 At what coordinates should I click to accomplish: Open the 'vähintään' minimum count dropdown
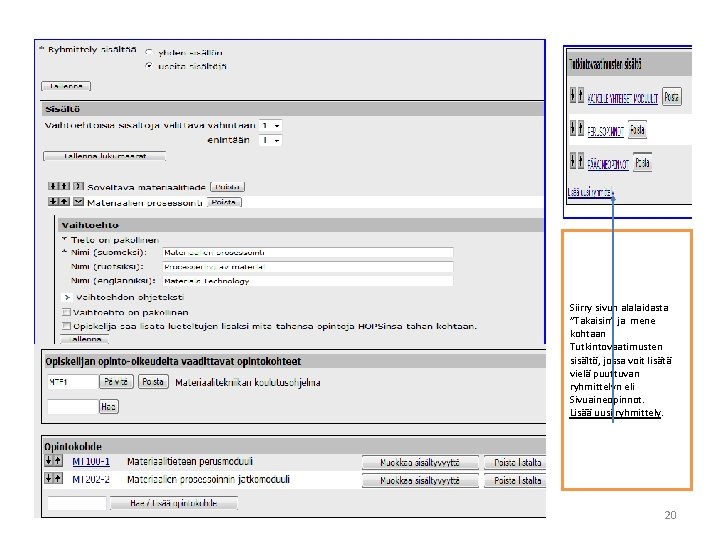tap(270, 125)
